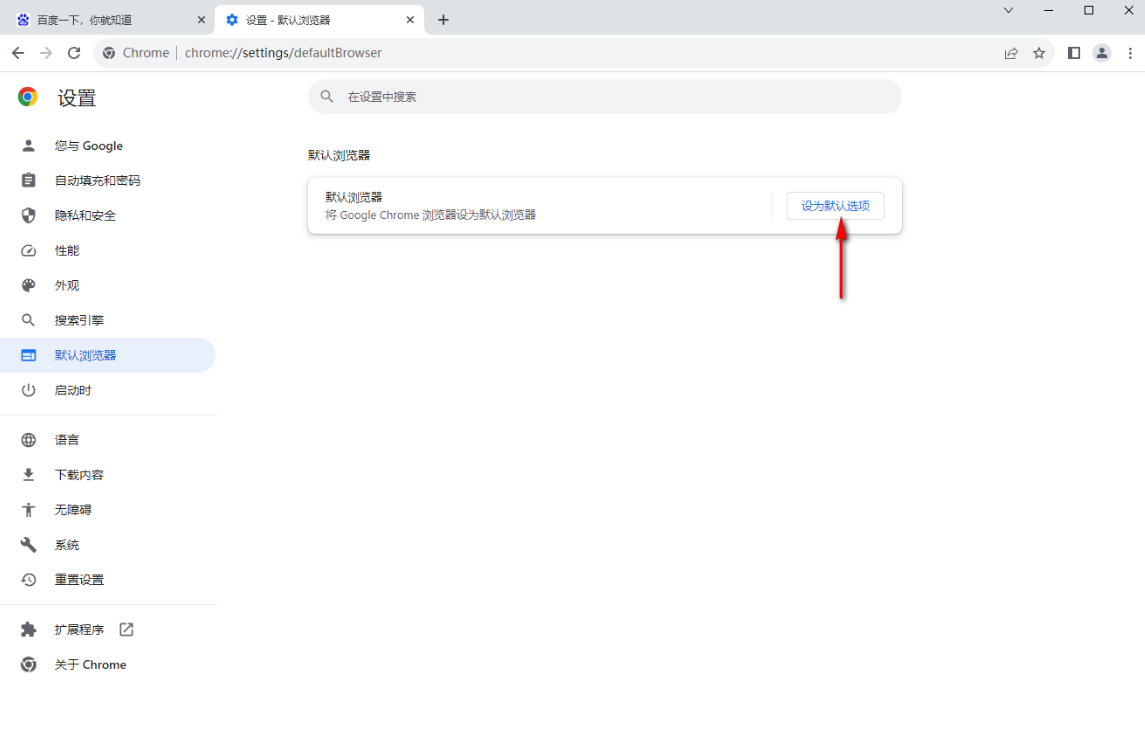Click the share page icon in address bar
The image size is (1145, 756).
(x=1011, y=53)
